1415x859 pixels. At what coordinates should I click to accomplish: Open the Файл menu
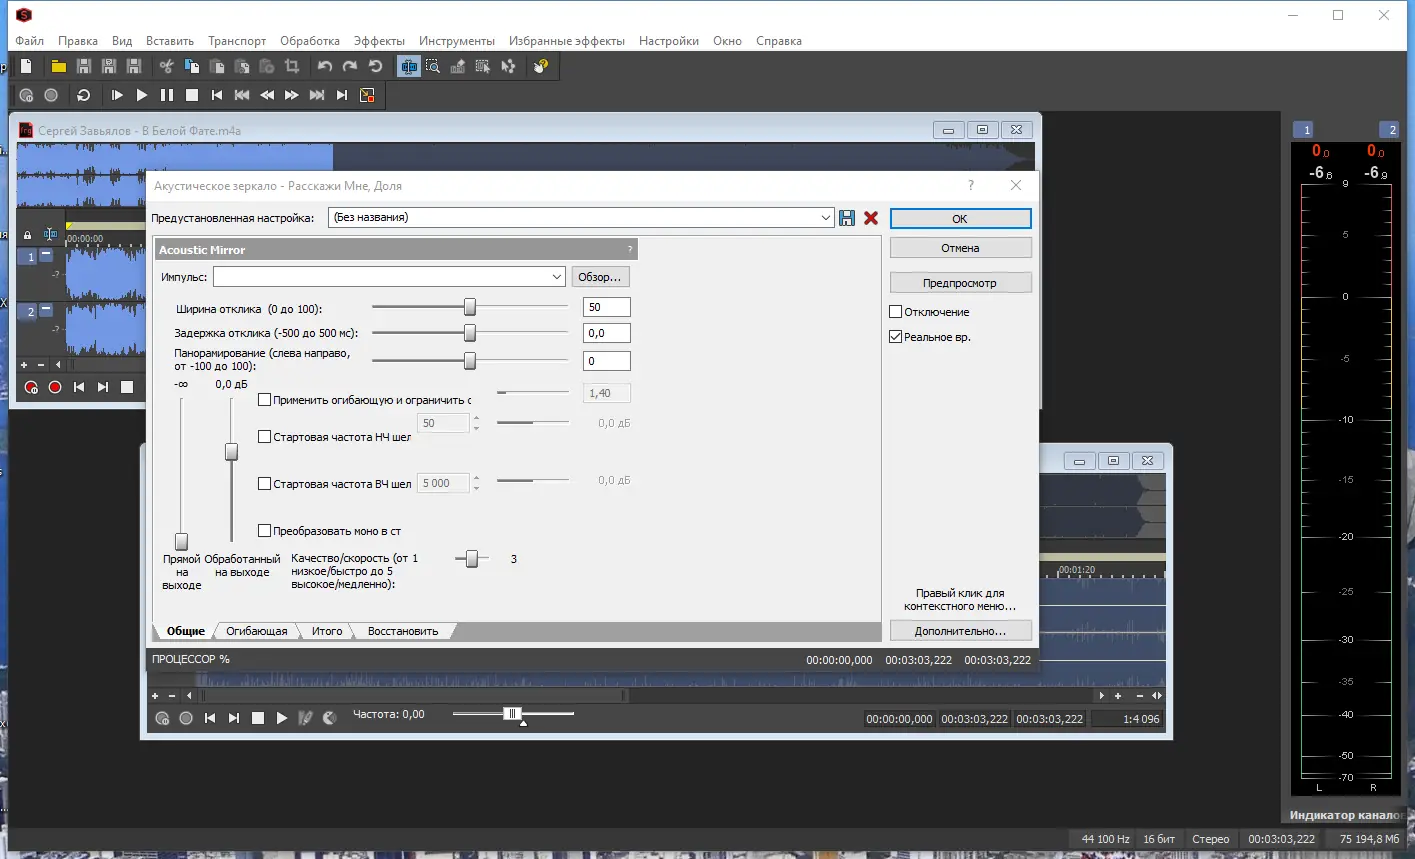(30, 41)
